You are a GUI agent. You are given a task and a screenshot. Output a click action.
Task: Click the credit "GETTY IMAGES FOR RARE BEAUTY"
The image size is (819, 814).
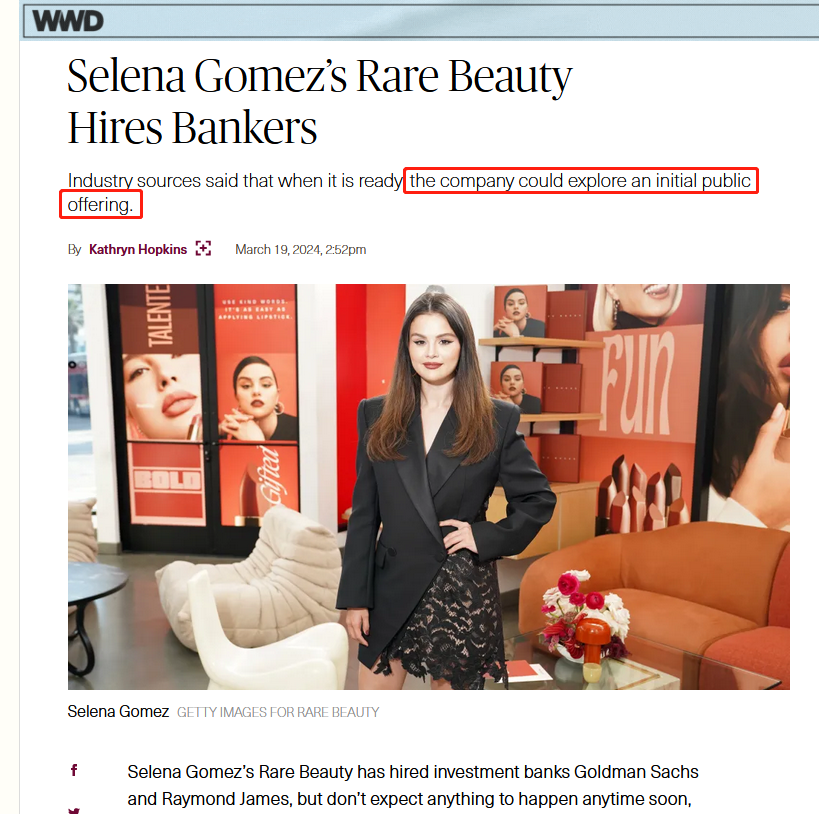[x=278, y=712]
